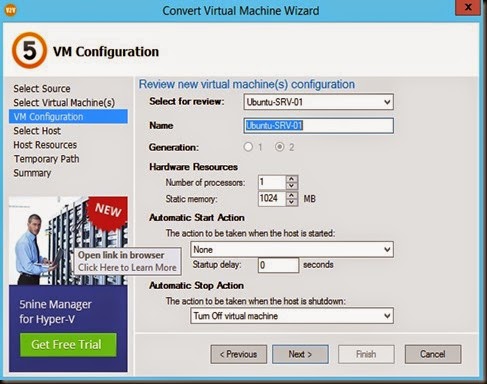Click the Get Free Trial button

(x=68, y=345)
